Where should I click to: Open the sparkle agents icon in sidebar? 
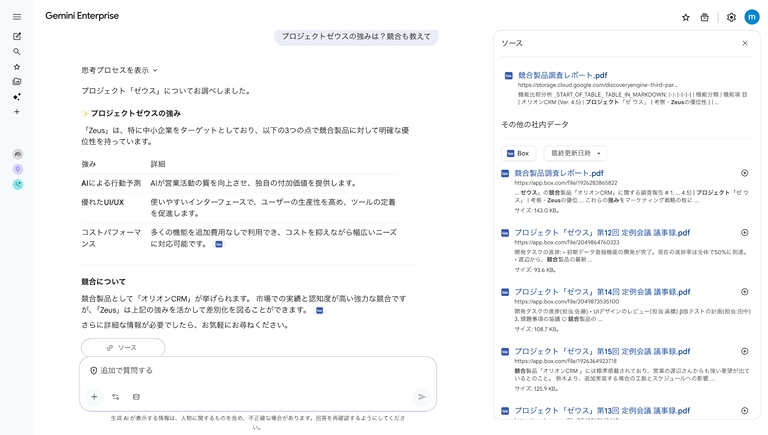coord(17,97)
